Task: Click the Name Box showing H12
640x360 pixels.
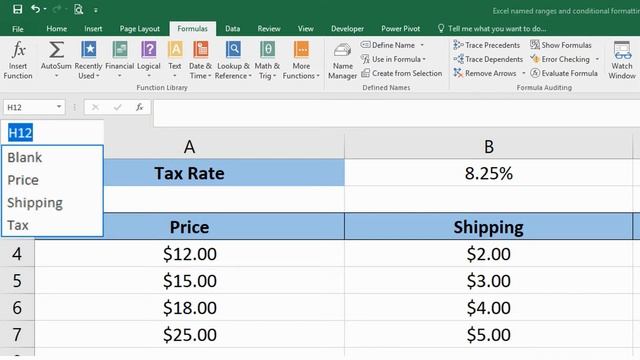Action: pos(29,107)
